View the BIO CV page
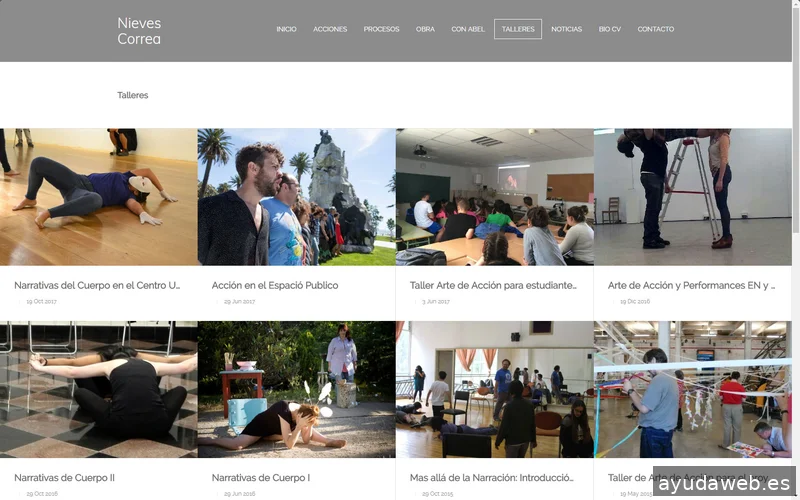The height and width of the screenshot is (500, 800). pyautogui.click(x=610, y=29)
